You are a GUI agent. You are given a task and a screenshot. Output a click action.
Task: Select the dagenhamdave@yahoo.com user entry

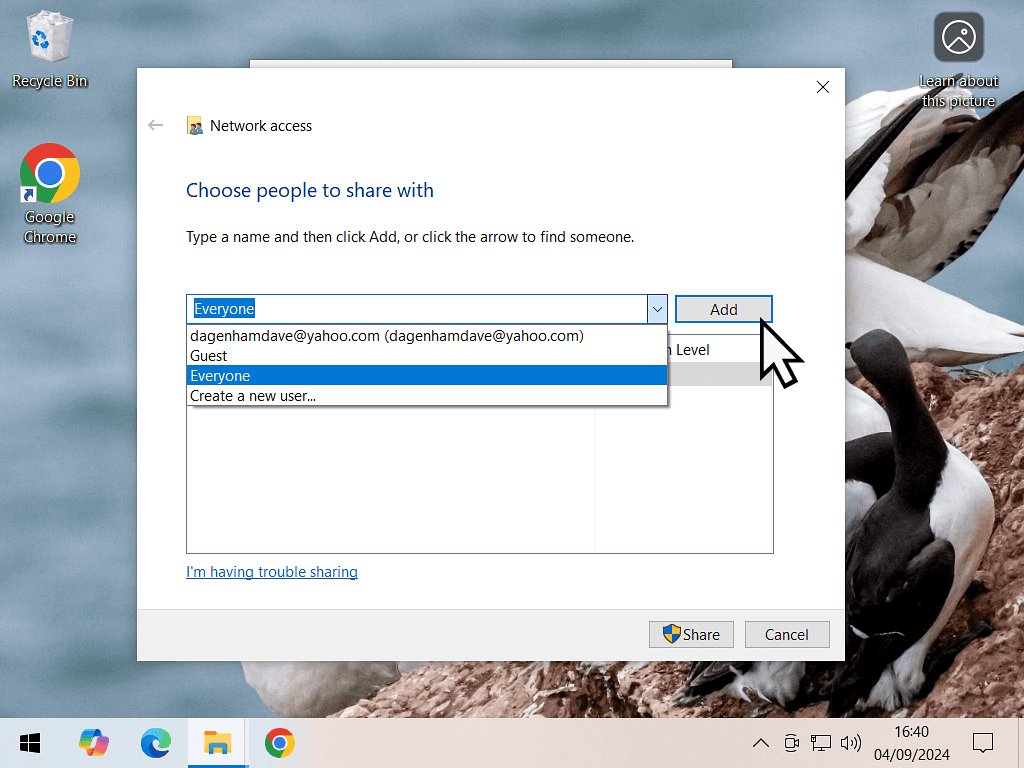pyautogui.click(x=386, y=336)
